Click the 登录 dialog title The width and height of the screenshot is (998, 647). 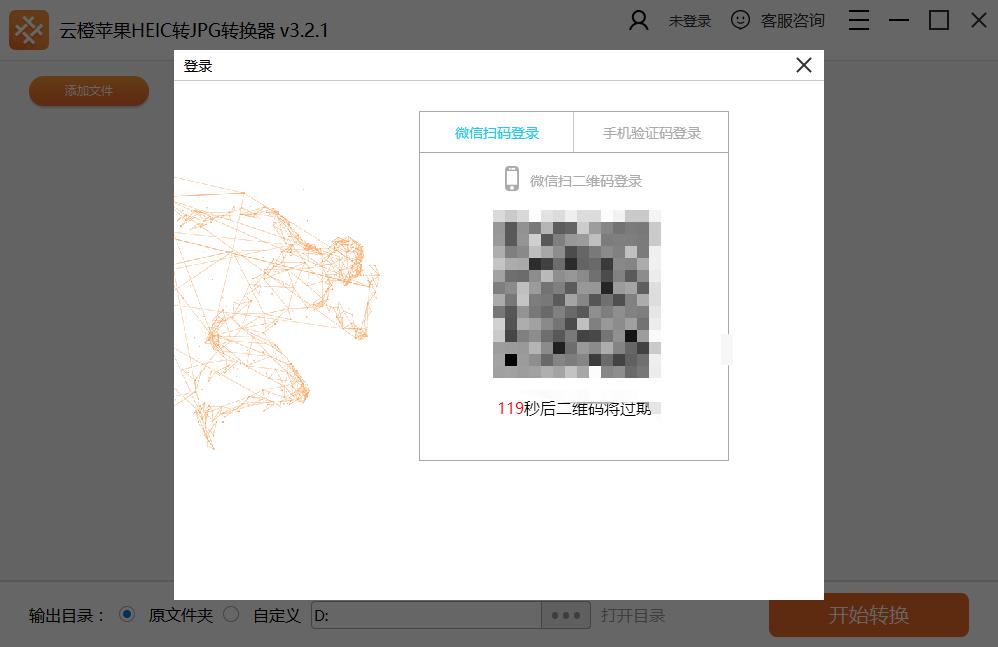click(x=198, y=66)
